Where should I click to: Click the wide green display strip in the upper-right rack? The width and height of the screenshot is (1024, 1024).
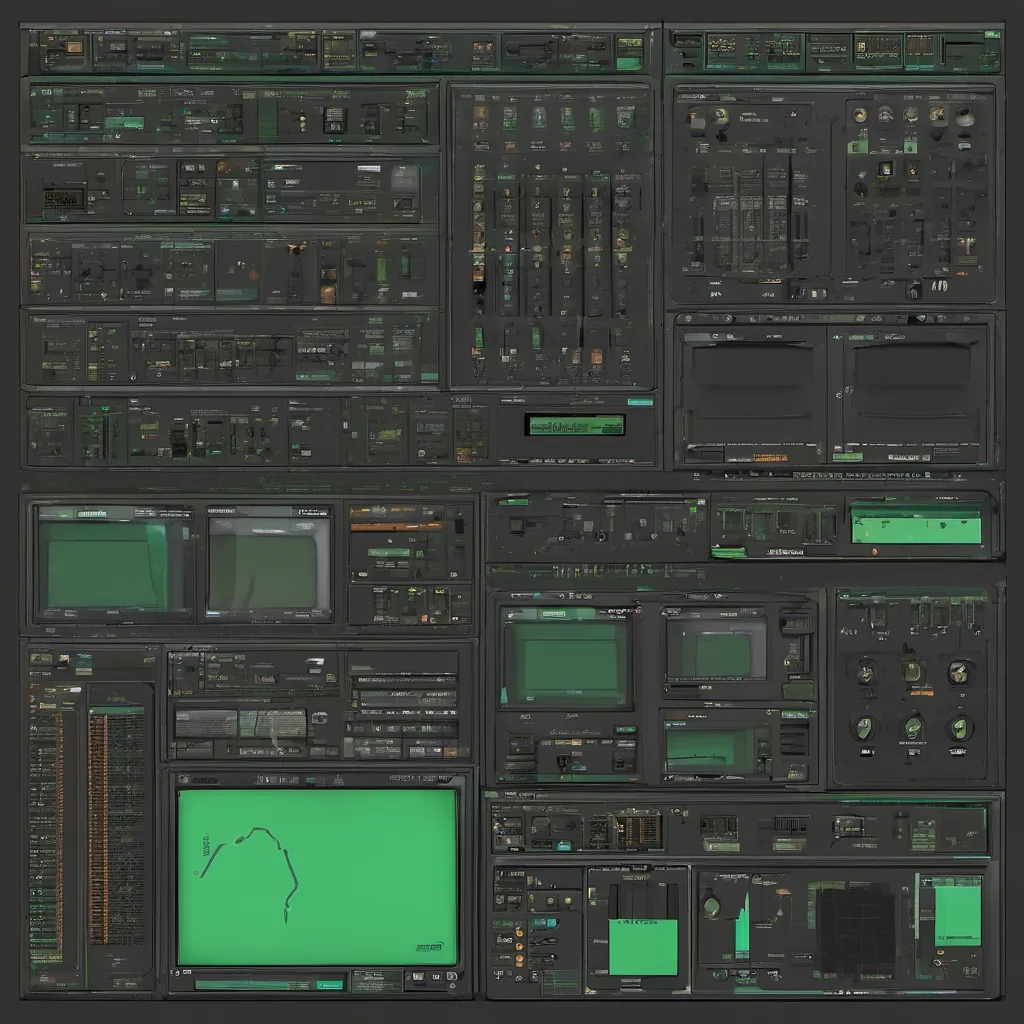(x=916, y=524)
